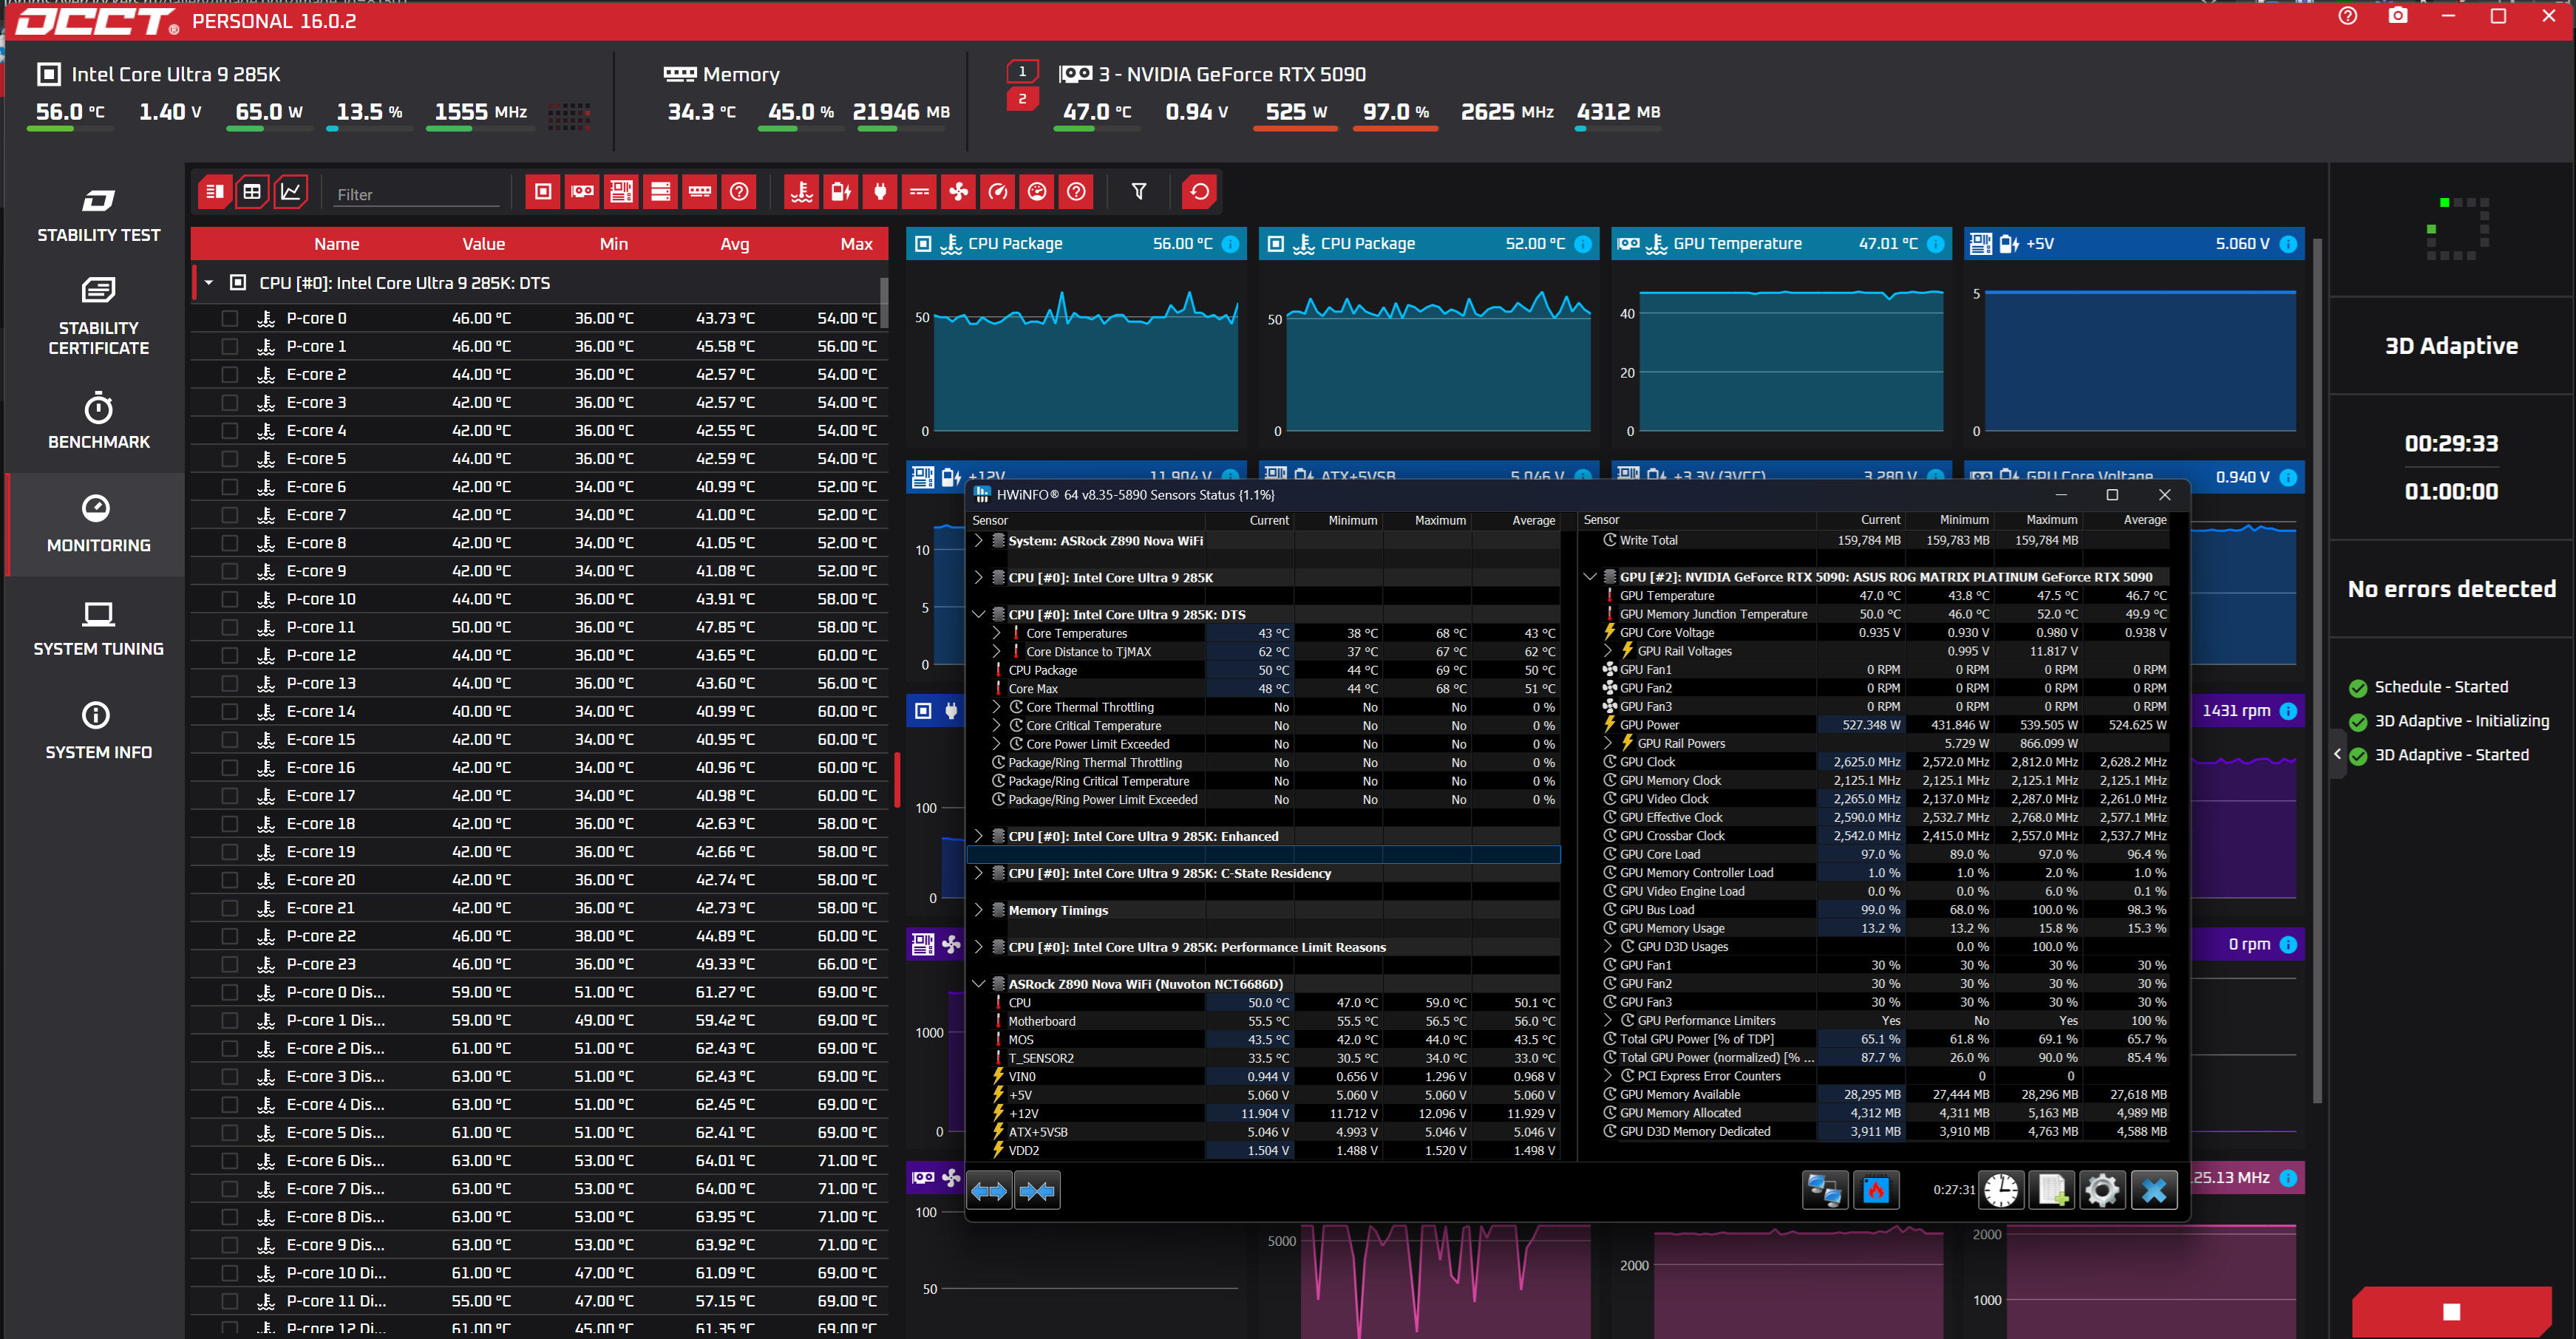Click the GPU hardware filter icon
The height and width of the screenshot is (1339, 2576).
click(582, 191)
